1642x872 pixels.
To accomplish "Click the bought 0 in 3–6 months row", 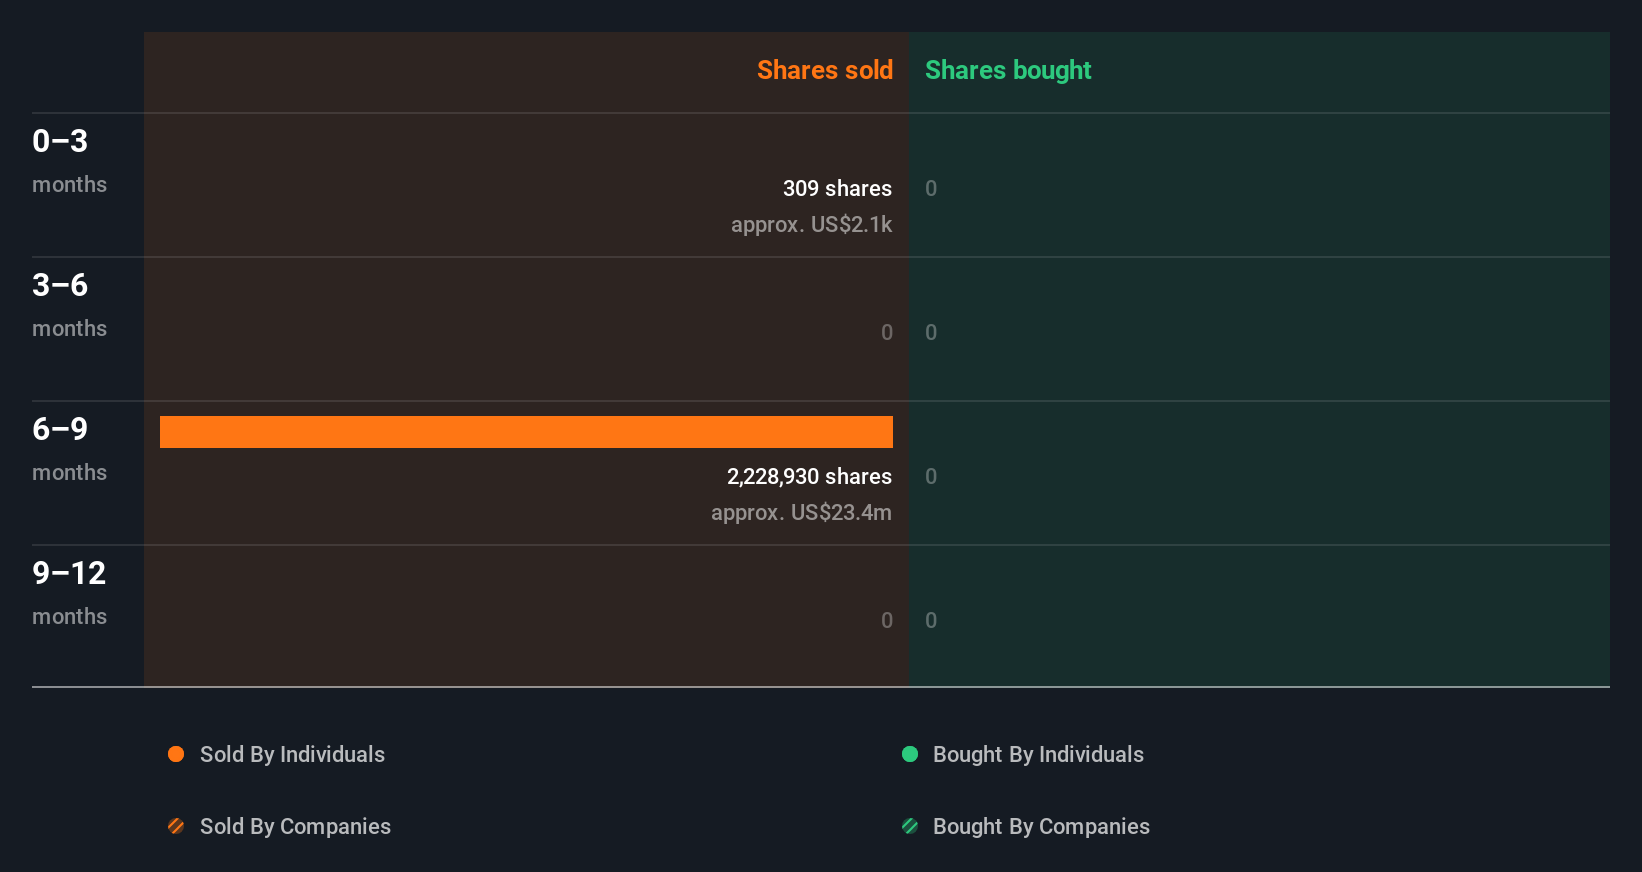I will coord(931,332).
